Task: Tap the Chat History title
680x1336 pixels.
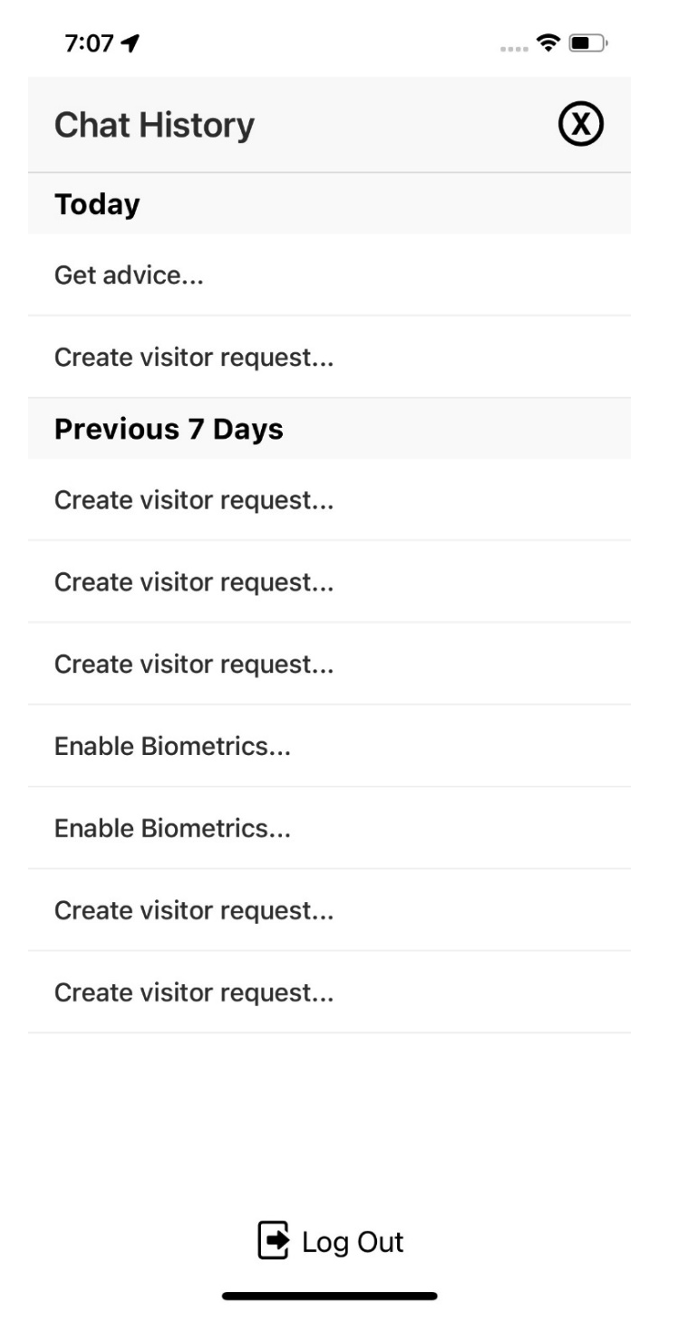Action: click(155, 124)
